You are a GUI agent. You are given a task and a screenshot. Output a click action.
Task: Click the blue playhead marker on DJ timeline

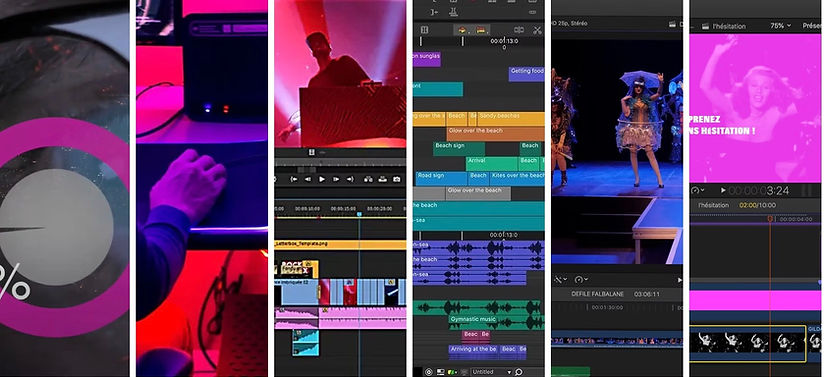pyautogui.click(x=359, y=214)
